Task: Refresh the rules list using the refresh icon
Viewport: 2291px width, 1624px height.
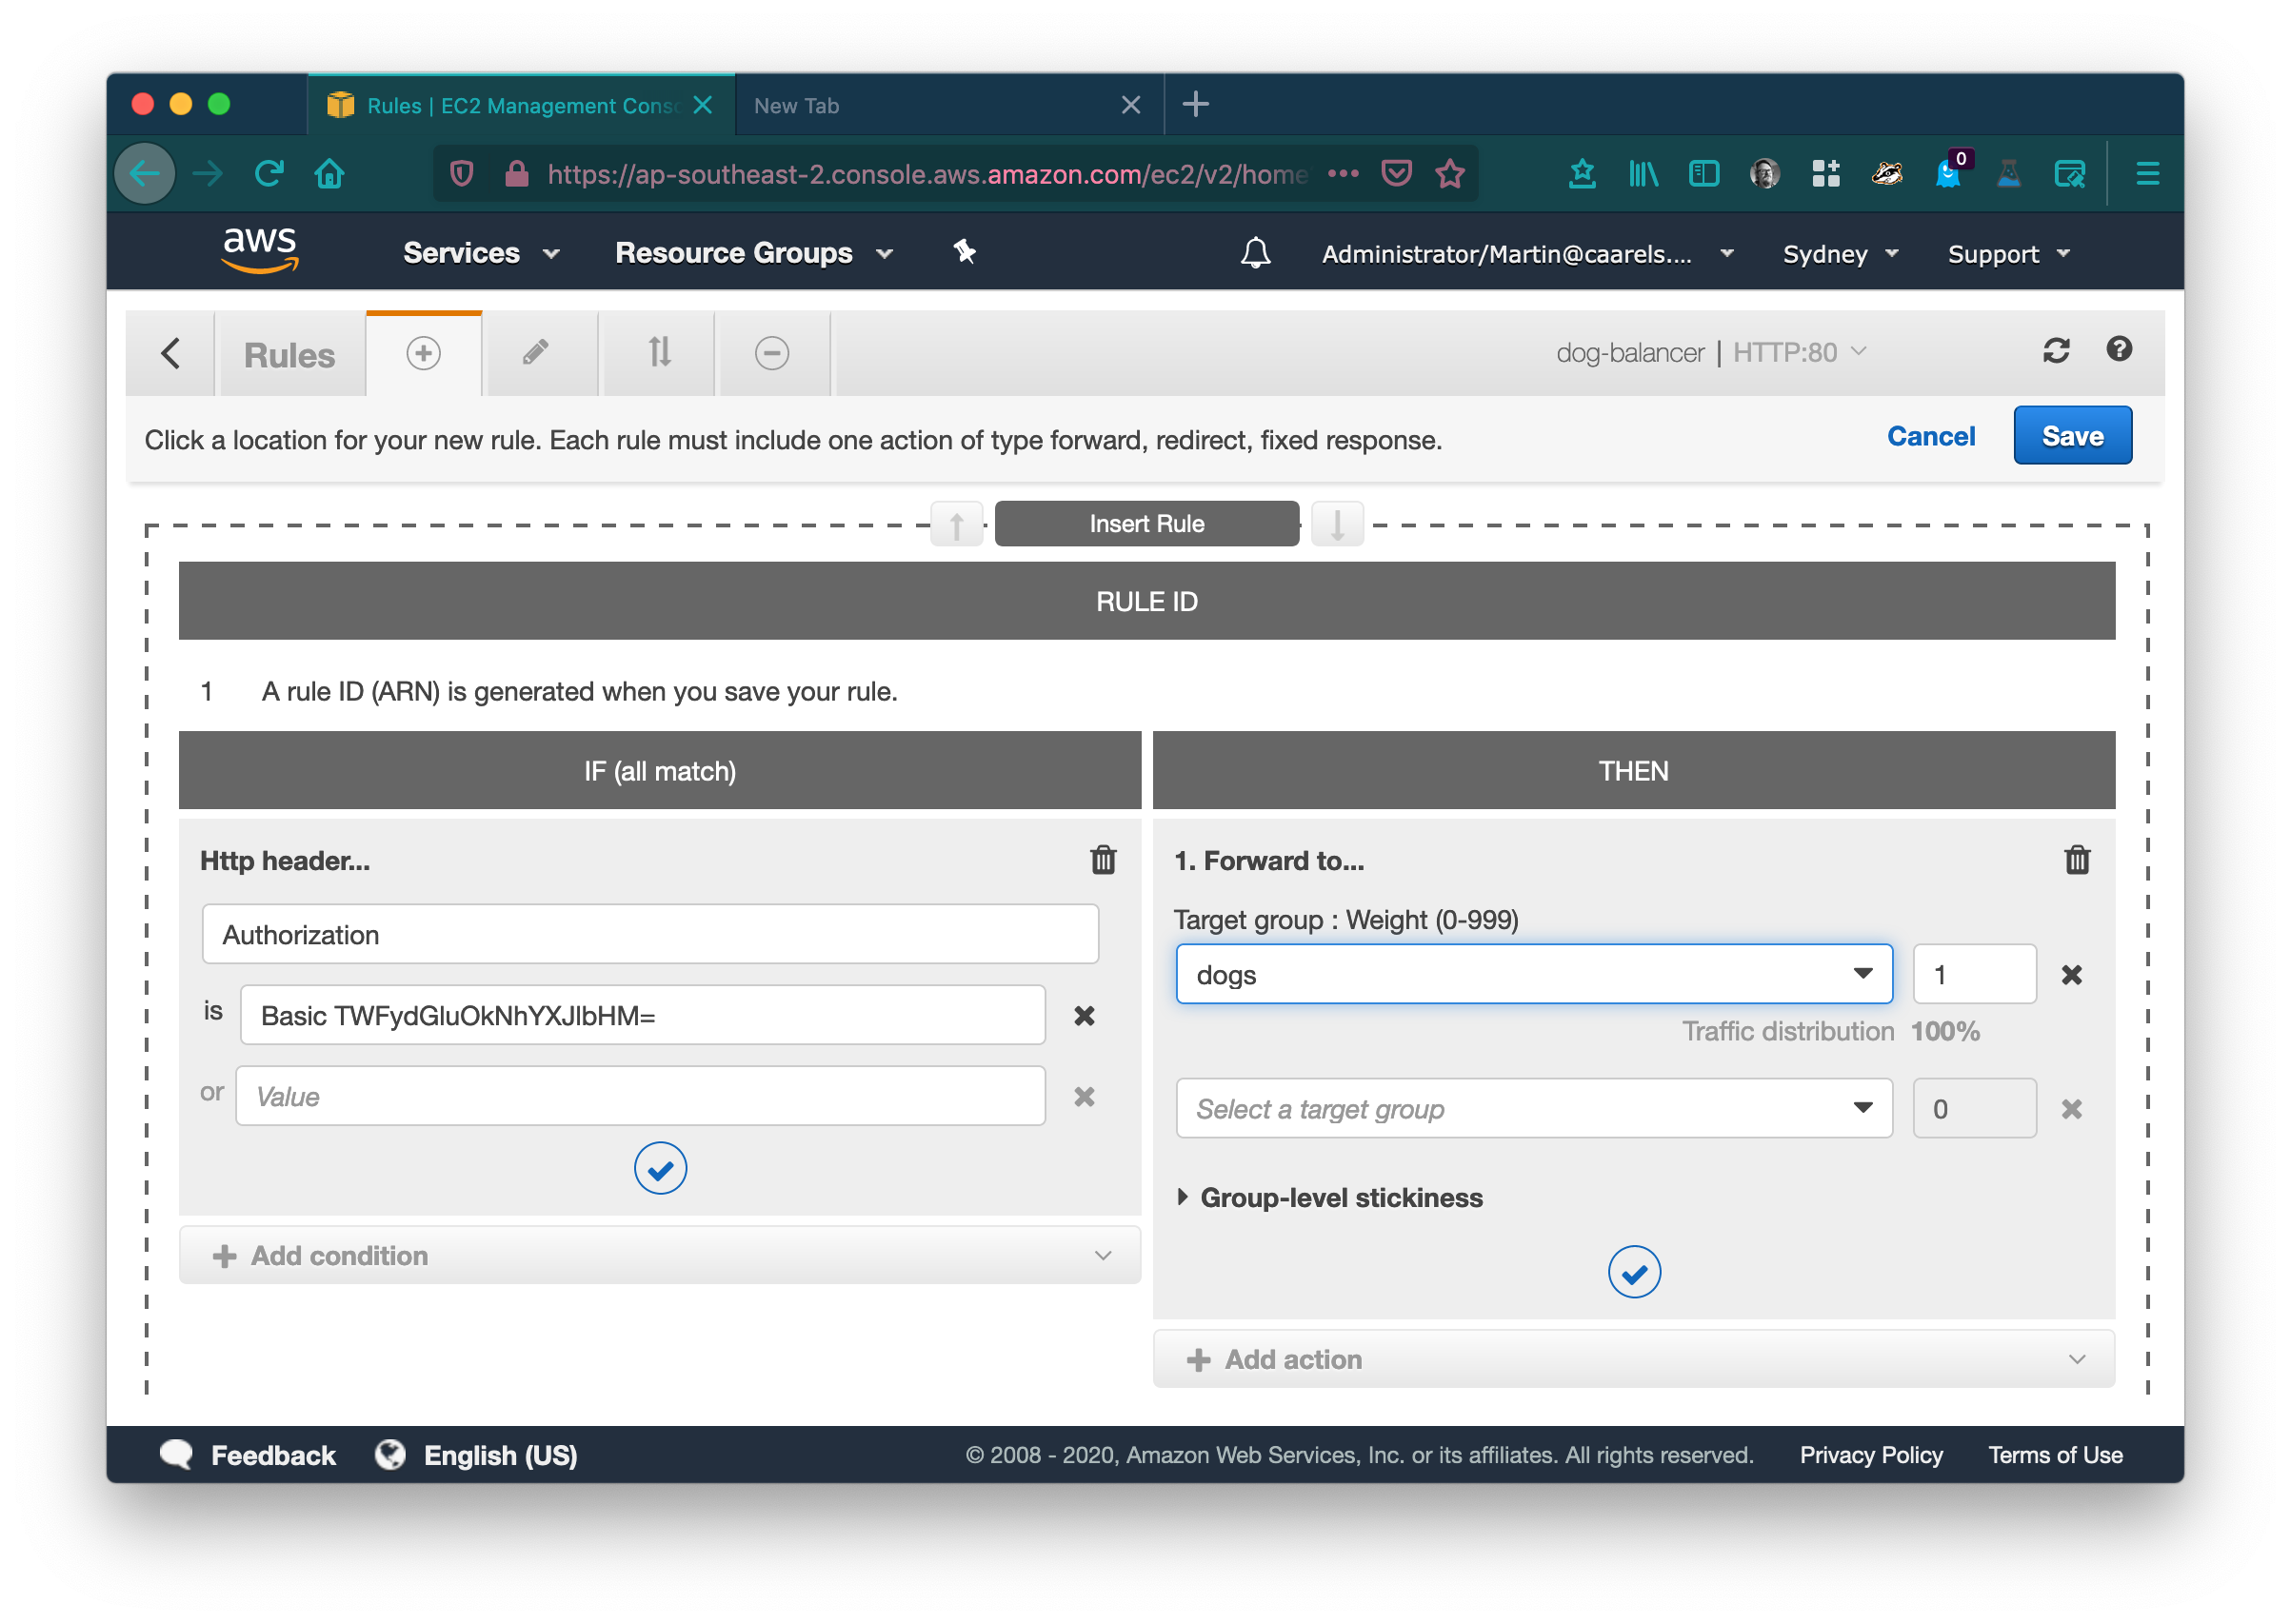Action: tap(2056, 351)
